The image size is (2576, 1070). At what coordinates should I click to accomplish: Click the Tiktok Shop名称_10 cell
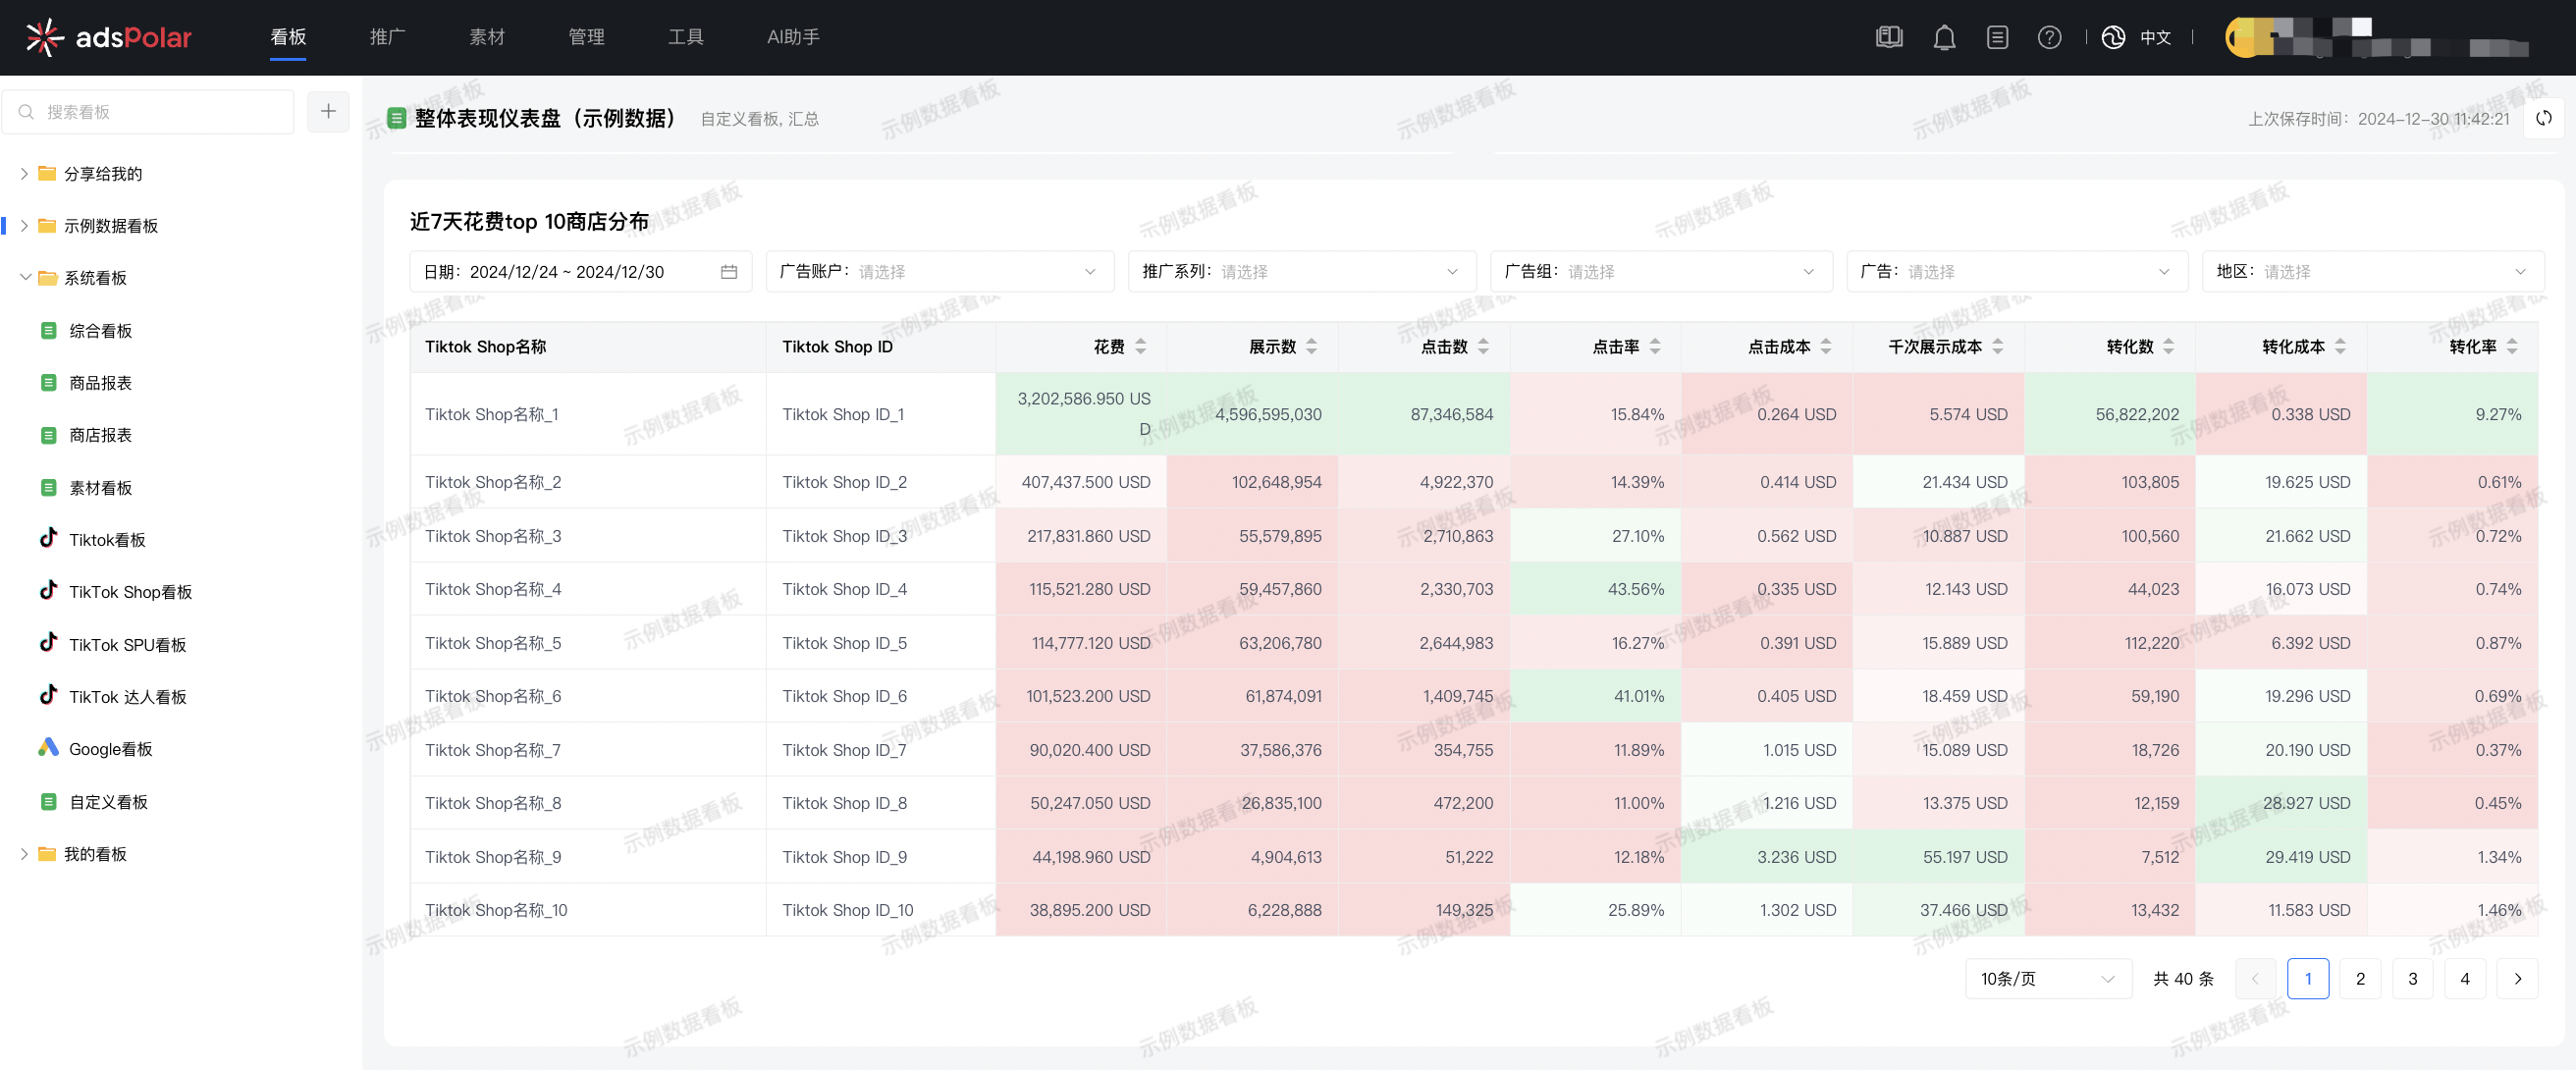click(588, 910)
